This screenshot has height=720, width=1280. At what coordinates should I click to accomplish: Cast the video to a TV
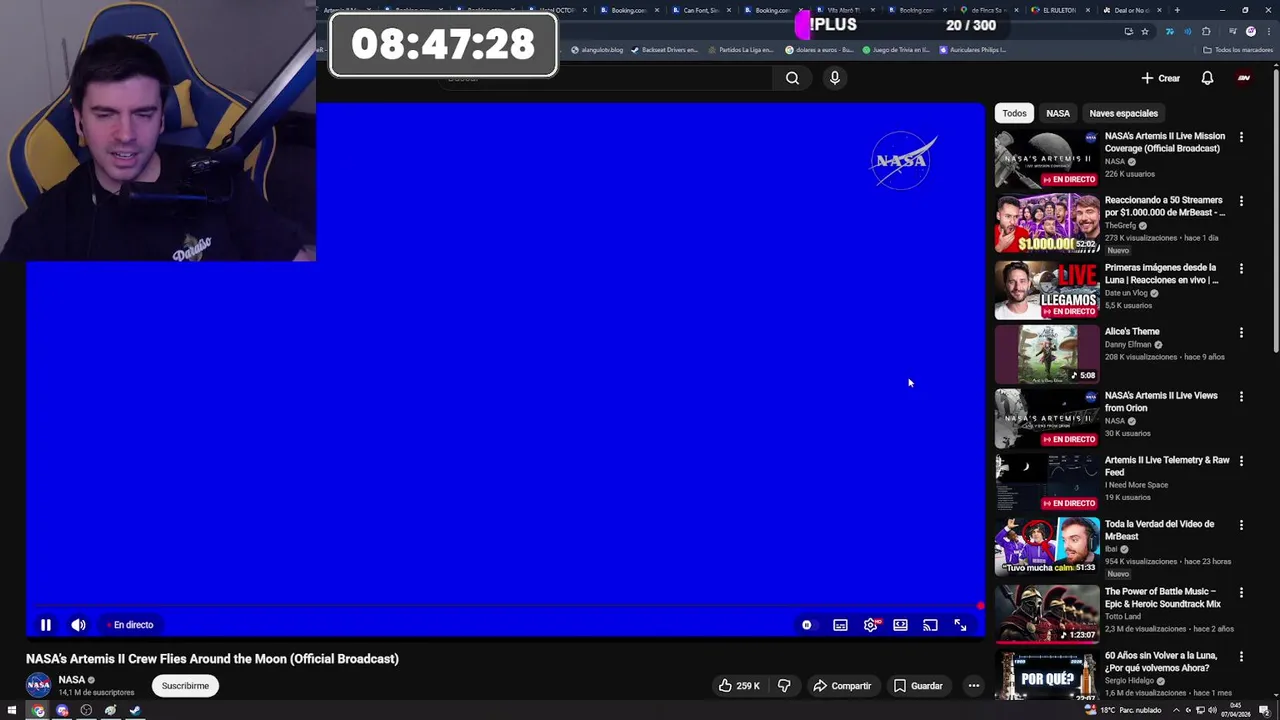[x=930, y=625]
